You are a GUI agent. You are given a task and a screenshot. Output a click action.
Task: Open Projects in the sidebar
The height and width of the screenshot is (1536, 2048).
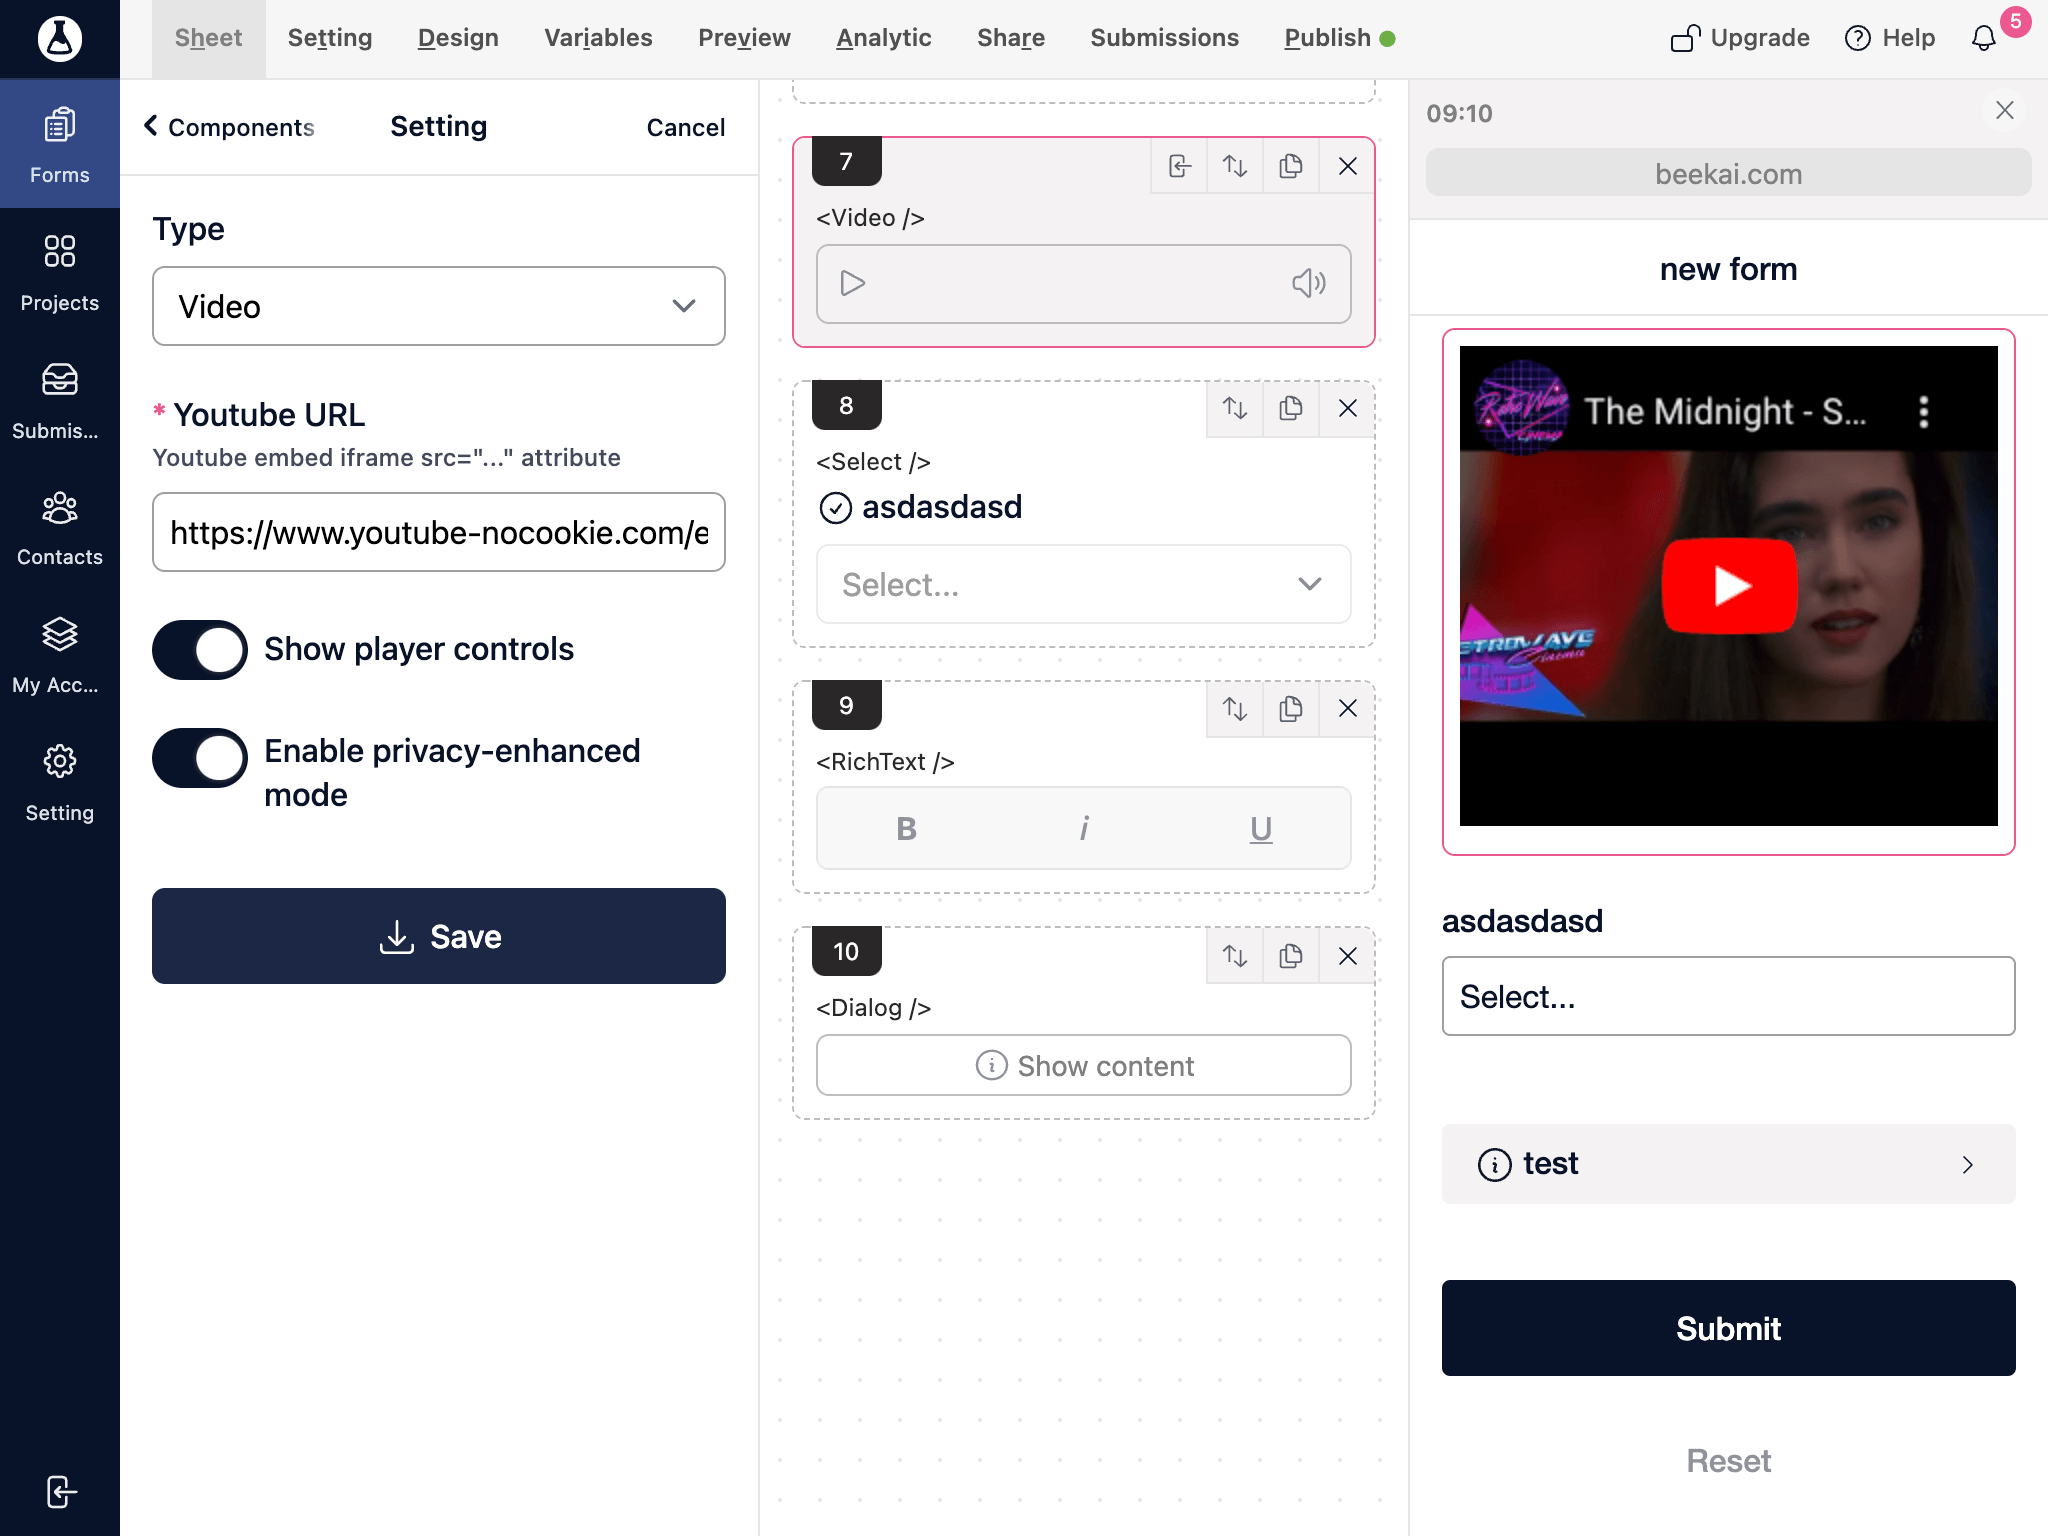pyautogui.click(x=60, y=272)
